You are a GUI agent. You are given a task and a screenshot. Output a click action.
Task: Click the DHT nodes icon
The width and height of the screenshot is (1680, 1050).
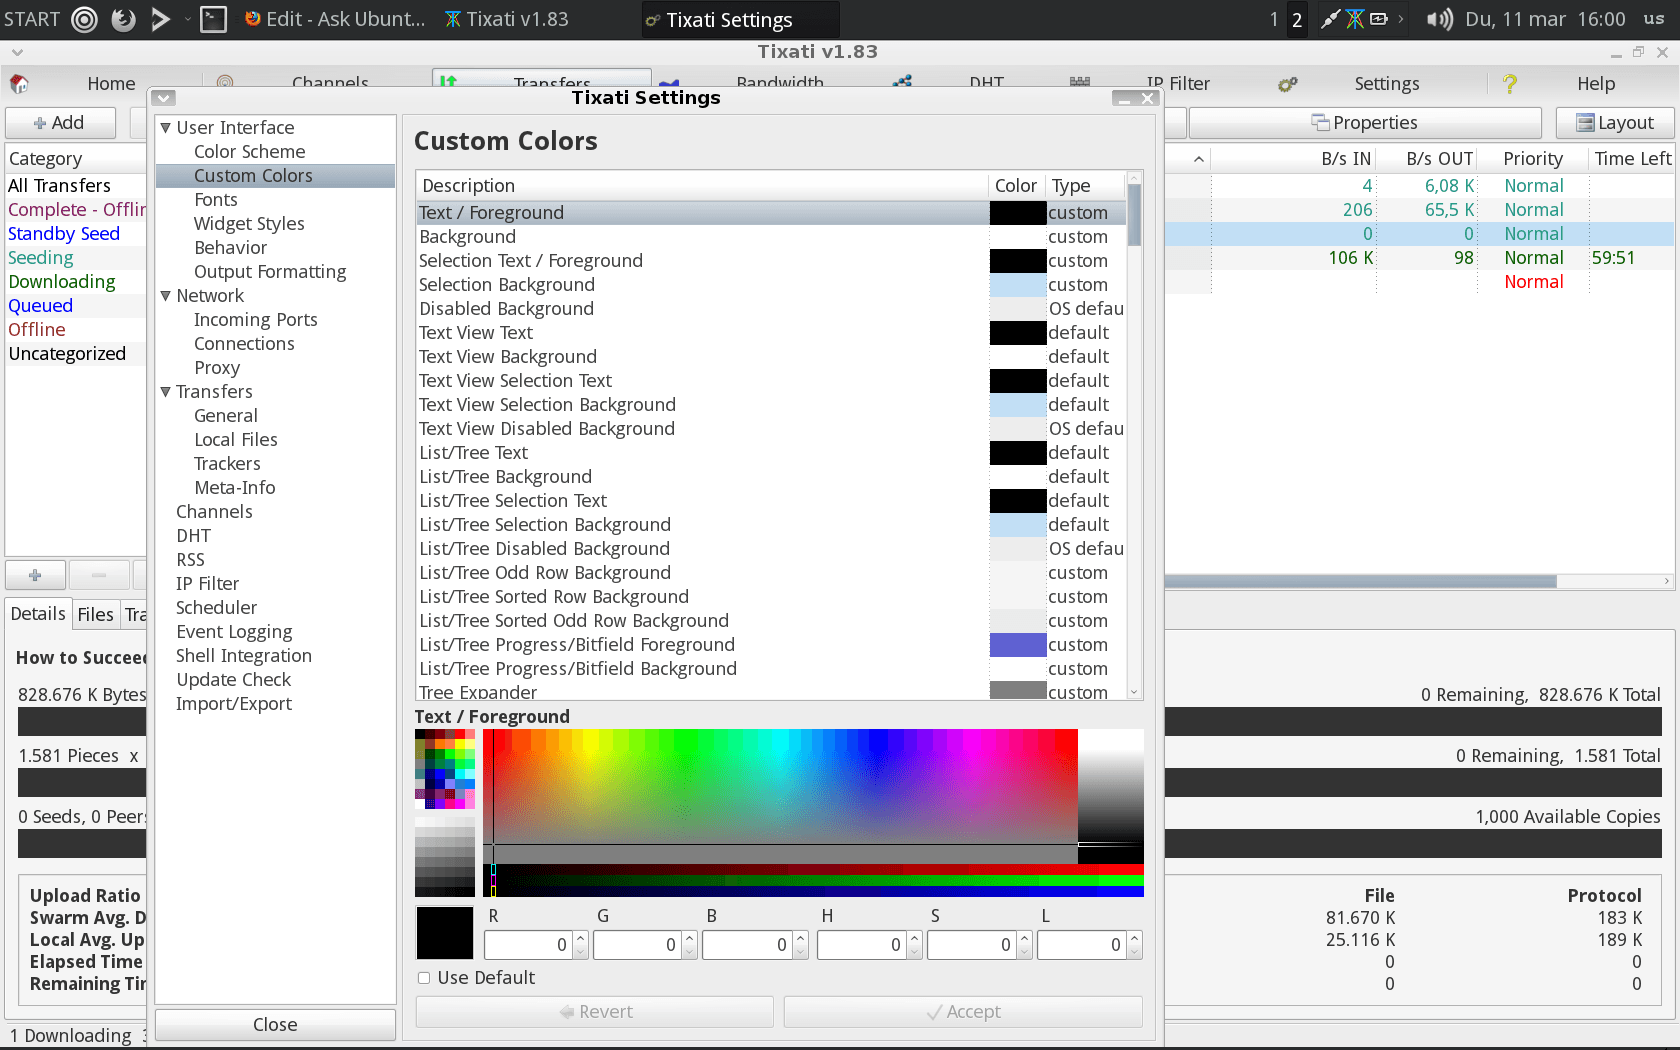point(903,81)
